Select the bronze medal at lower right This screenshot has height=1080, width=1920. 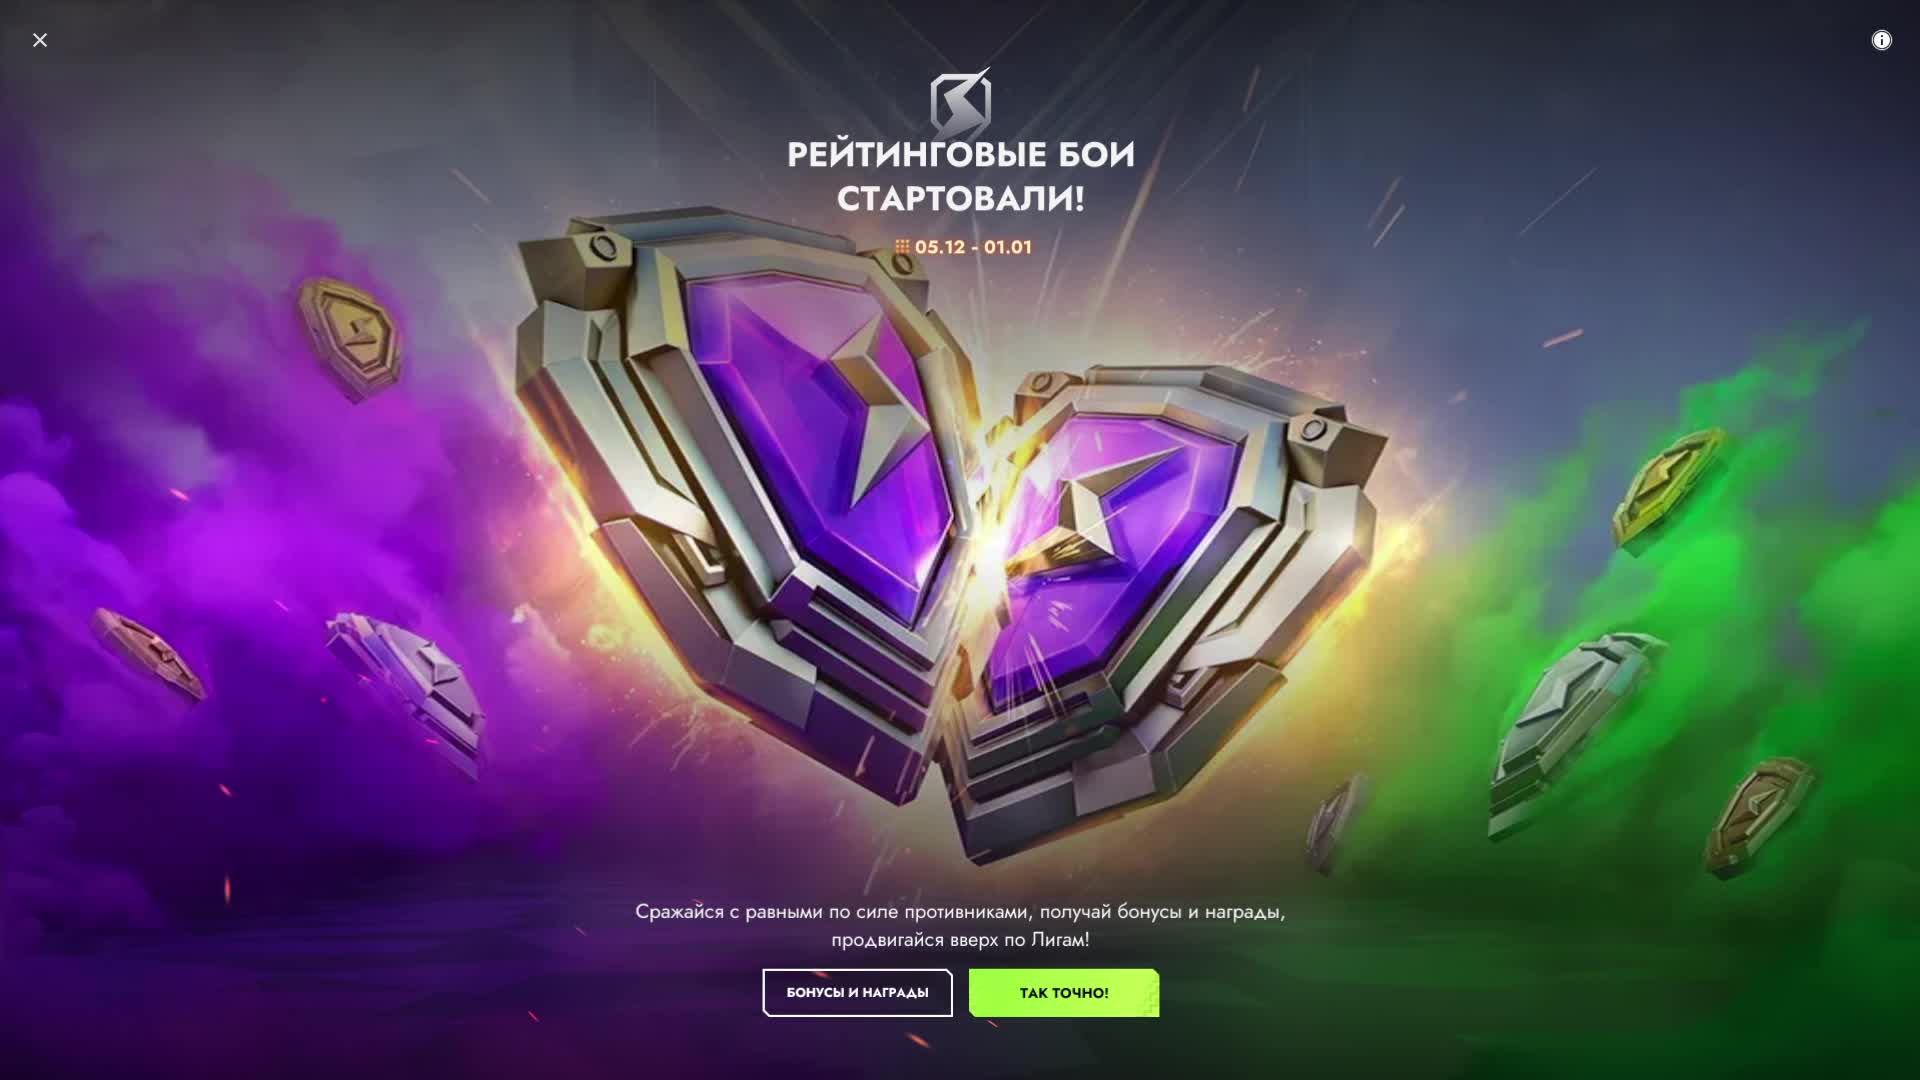point(1760,815)
